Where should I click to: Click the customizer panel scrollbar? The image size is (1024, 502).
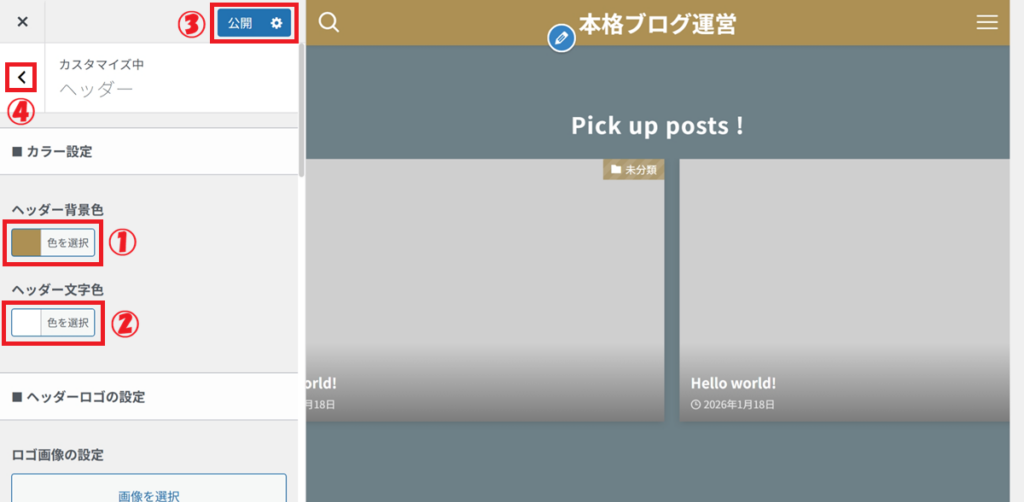[x=301, y=100]
